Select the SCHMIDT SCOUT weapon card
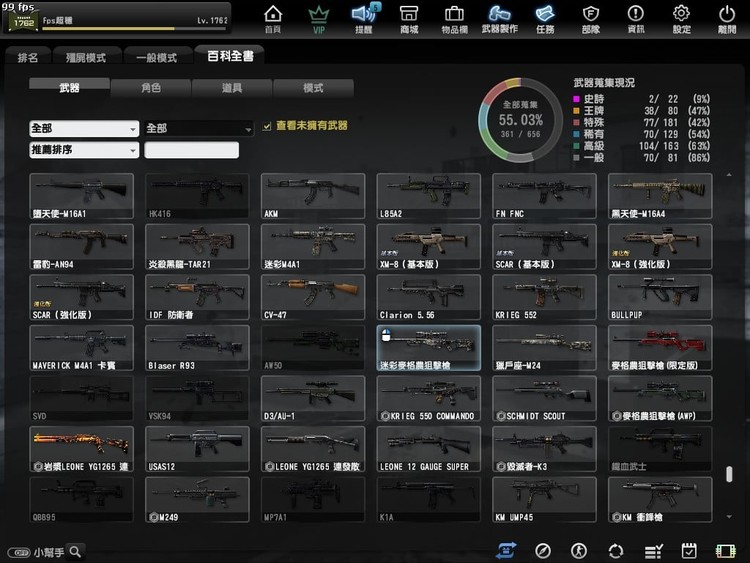Image resolution: width=750 pixels, height=563 pixels. point(544,398)
